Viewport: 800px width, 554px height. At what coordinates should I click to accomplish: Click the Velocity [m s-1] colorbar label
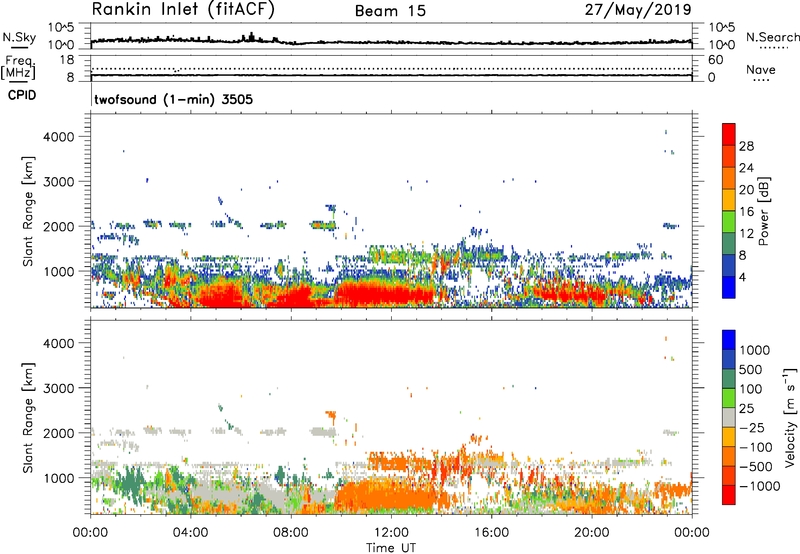[x=790, y=418]
